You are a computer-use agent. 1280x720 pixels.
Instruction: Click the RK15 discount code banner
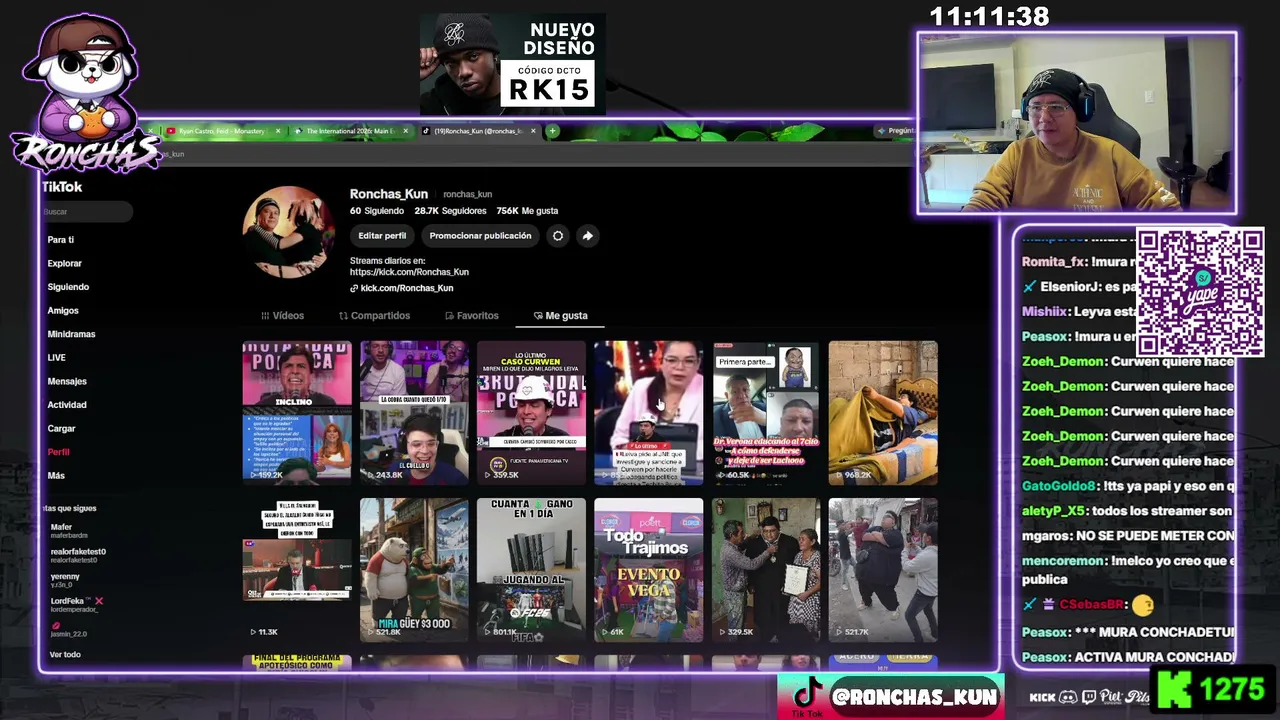pyautogui.click(x=513, y=63)
